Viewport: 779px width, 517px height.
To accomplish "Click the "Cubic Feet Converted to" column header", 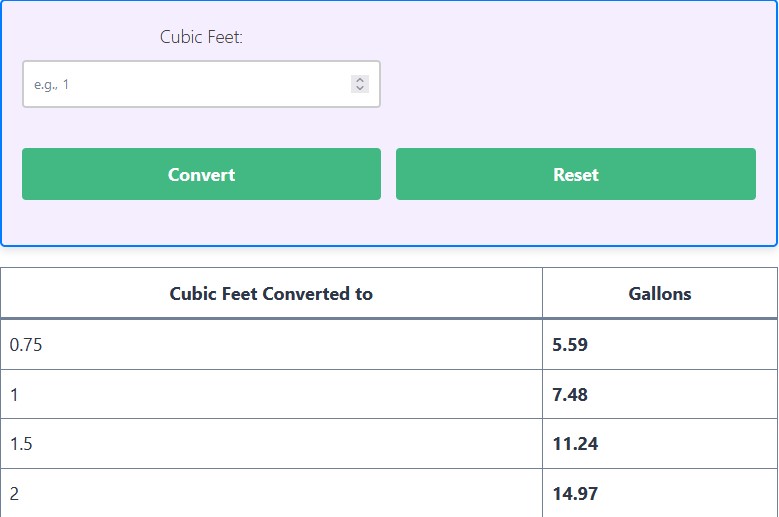I will coord(271,293).
